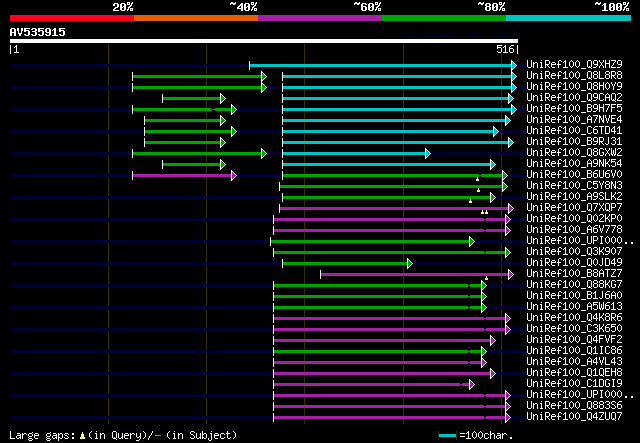Select the UniRef100_C3K650 label

pyautogui.click(x=574, y=329)
